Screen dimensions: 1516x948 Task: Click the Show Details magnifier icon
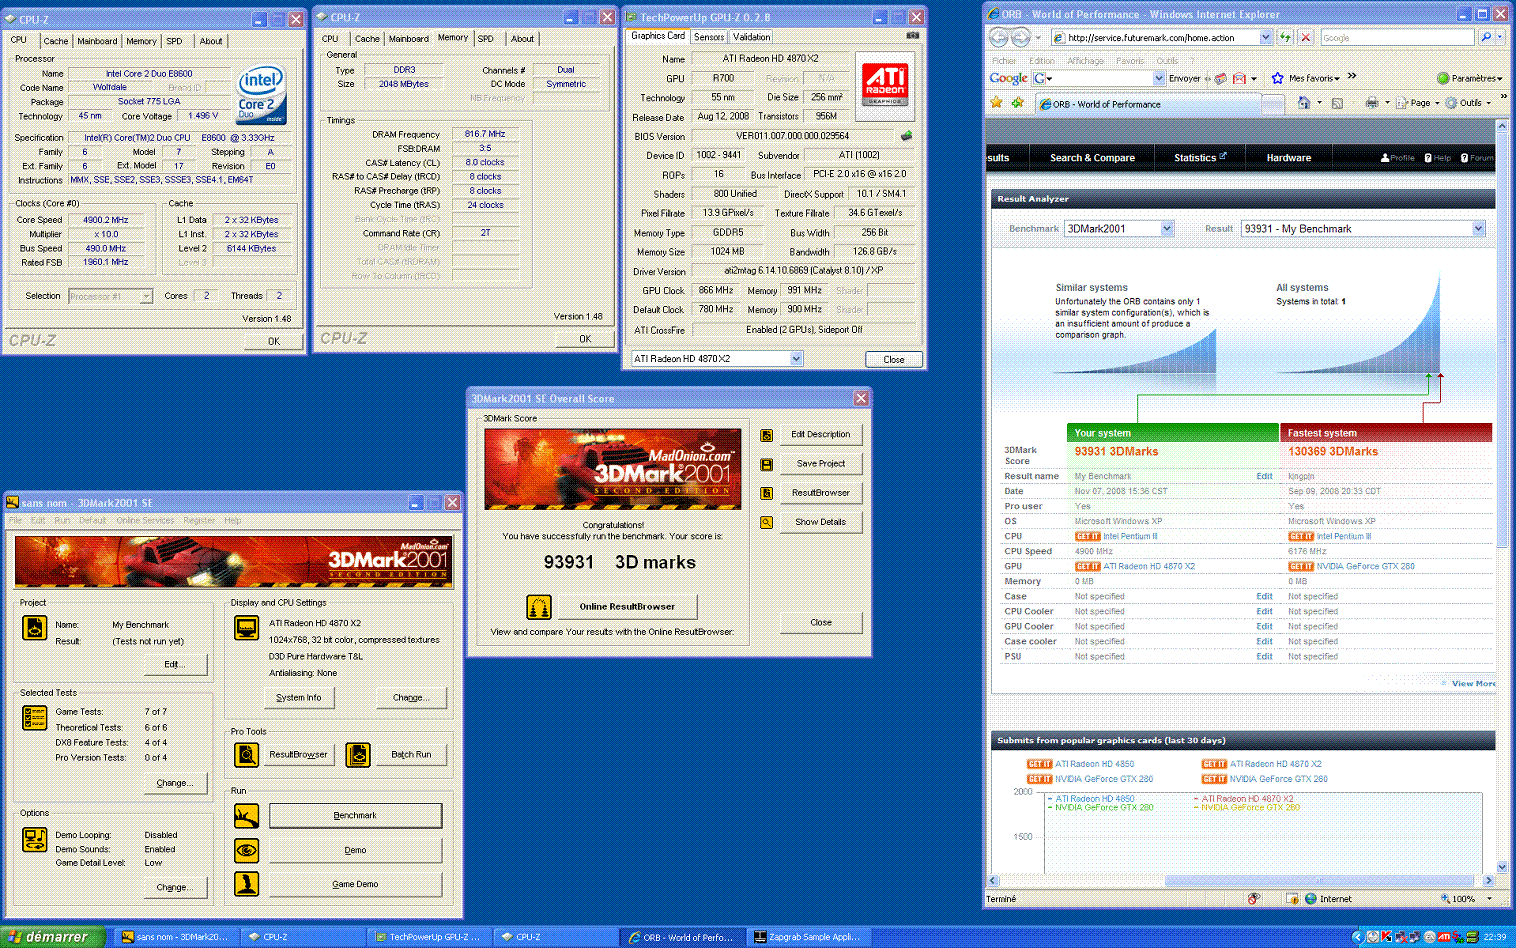pyautogui.click(x=766, y=522)
